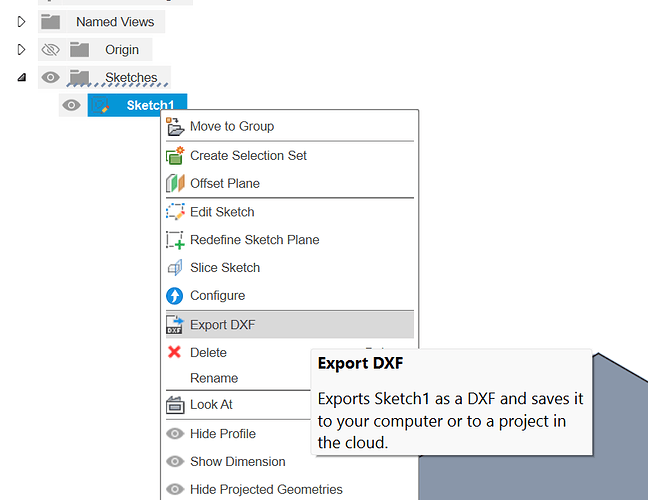This screenshot has height=500, width=648.
Task: Click the Export DXF icon
Action: pyautogui.click(x=175, y=325)
